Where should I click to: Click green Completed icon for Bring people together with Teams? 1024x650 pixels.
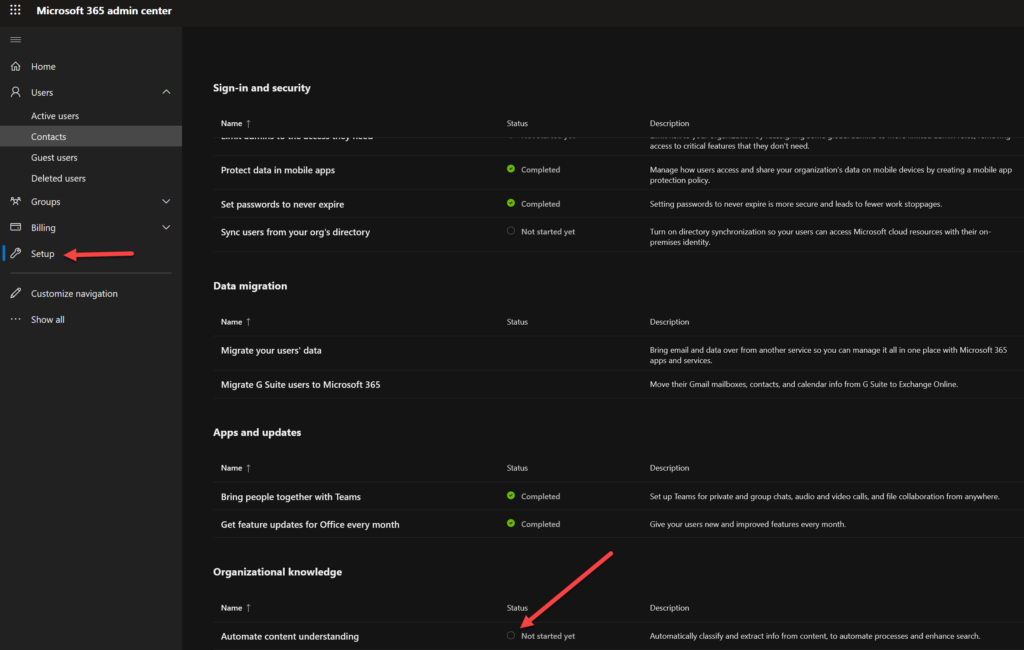[x=511, y=495]
